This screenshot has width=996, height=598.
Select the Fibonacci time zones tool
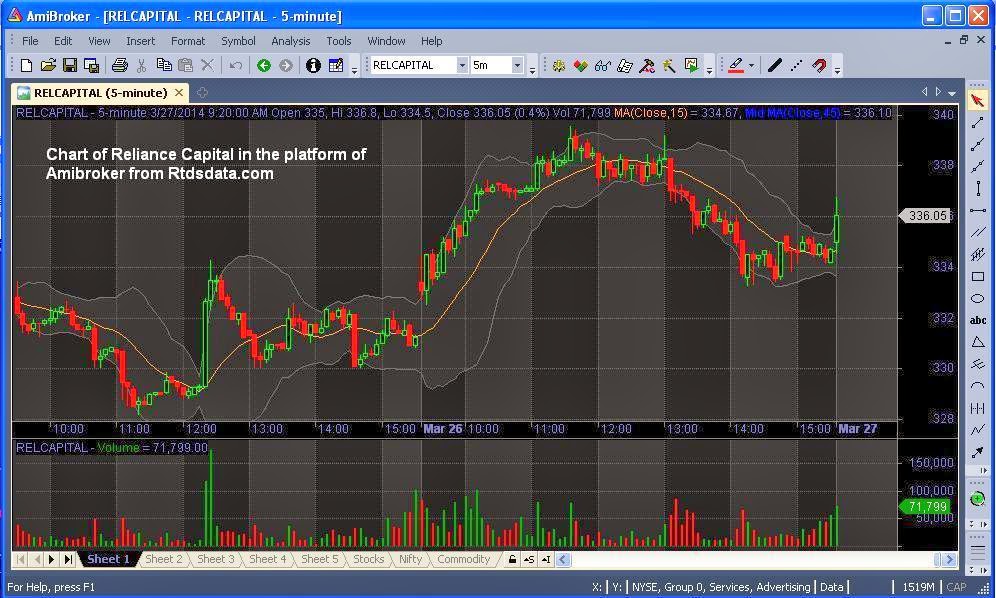coord(978,408)
